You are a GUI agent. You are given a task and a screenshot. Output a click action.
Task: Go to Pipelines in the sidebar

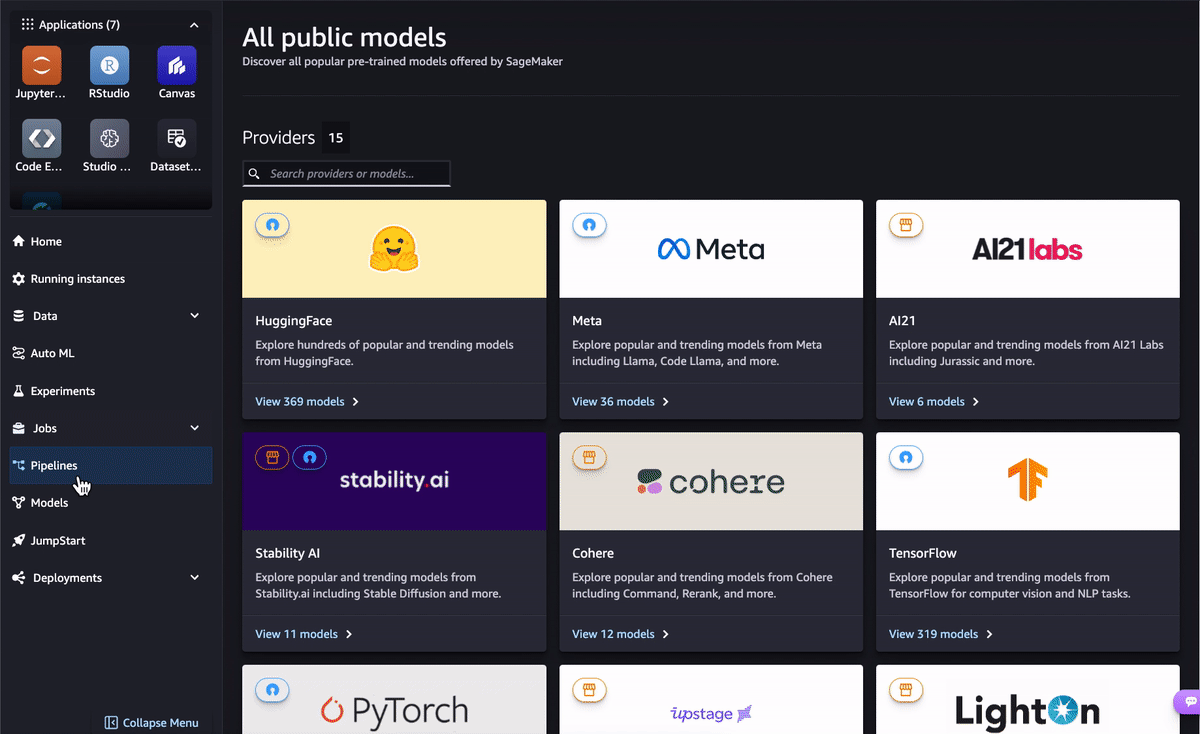pos(54,466)
